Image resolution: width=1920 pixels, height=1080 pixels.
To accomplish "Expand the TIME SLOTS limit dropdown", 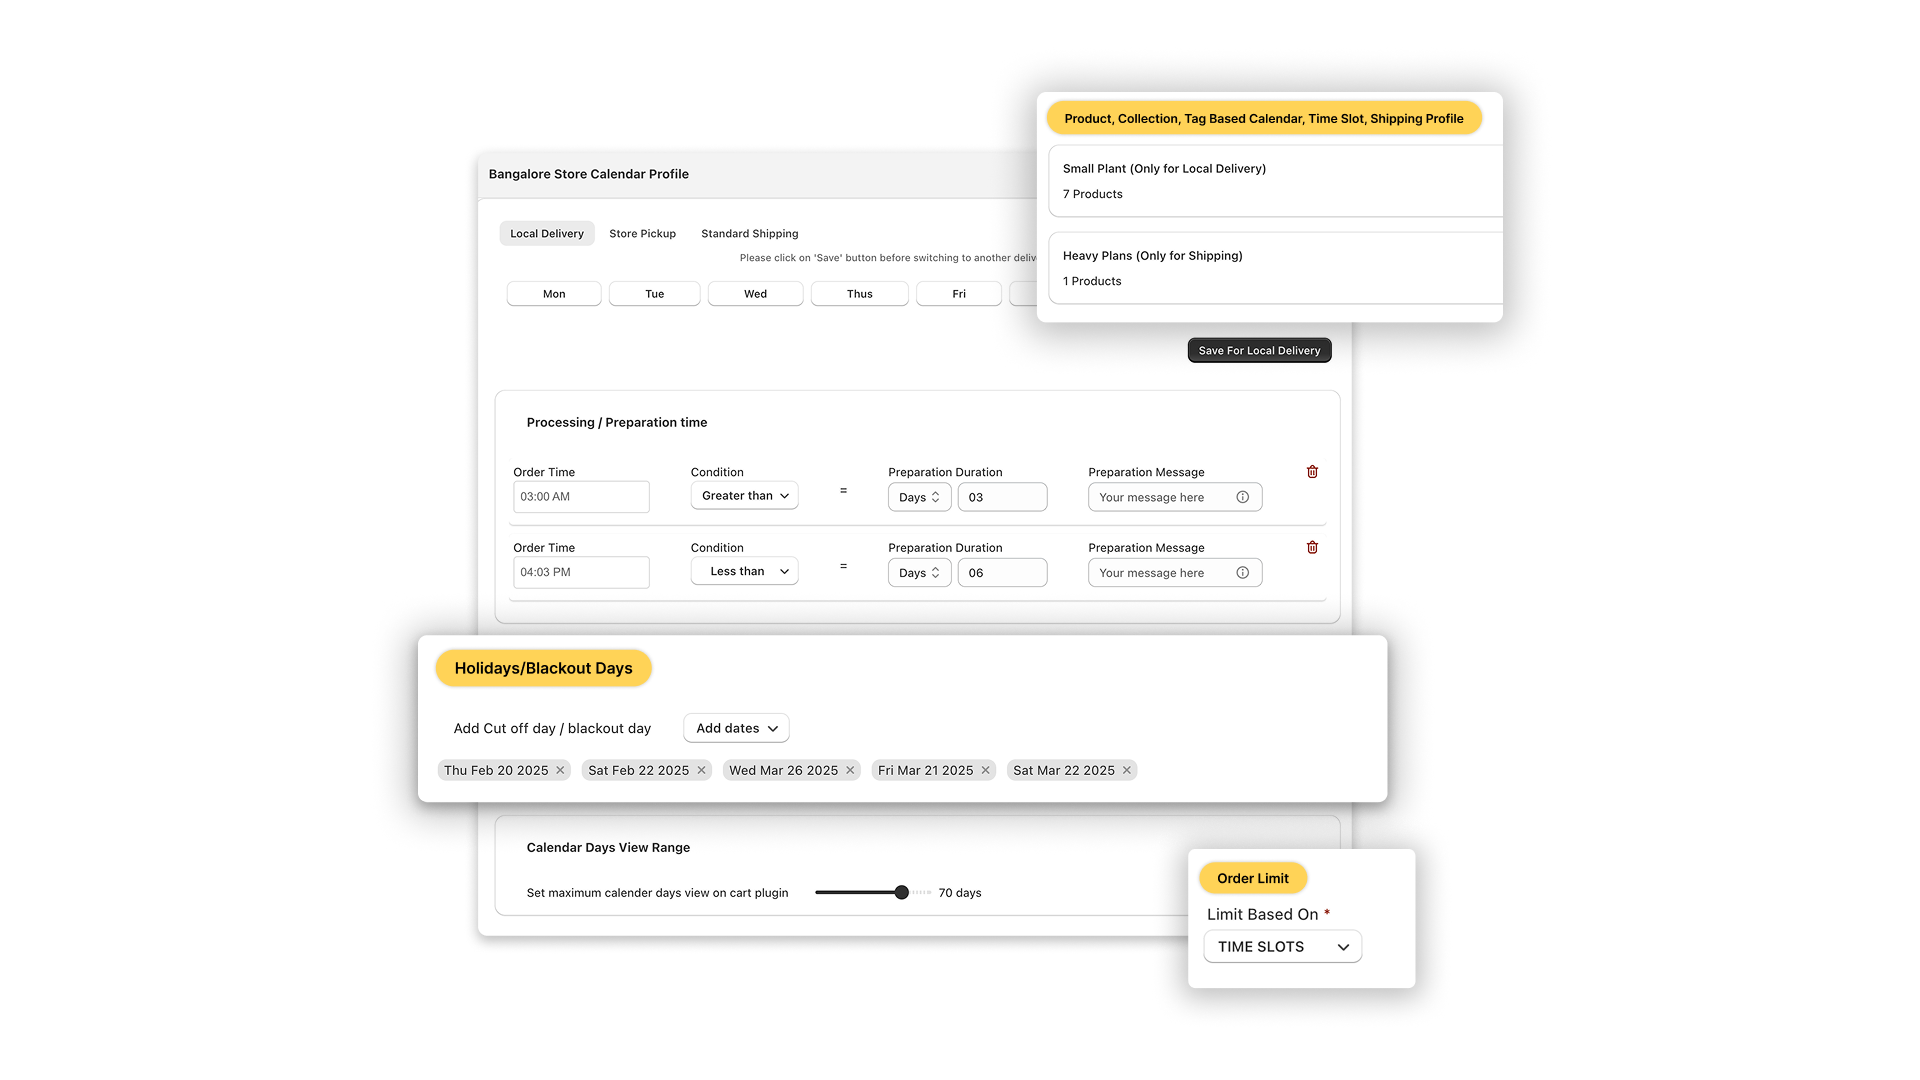I will click(x=1282, y=947).
